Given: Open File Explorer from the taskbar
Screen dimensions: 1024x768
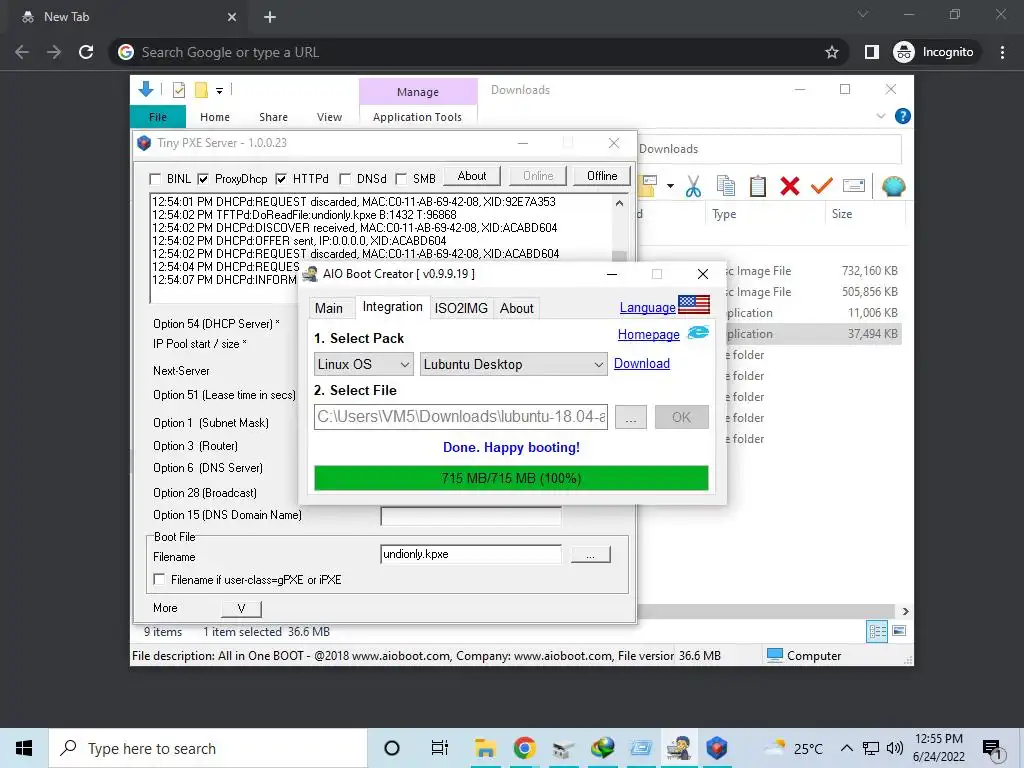Looking at the screenshot, I should tap(485, 748).
